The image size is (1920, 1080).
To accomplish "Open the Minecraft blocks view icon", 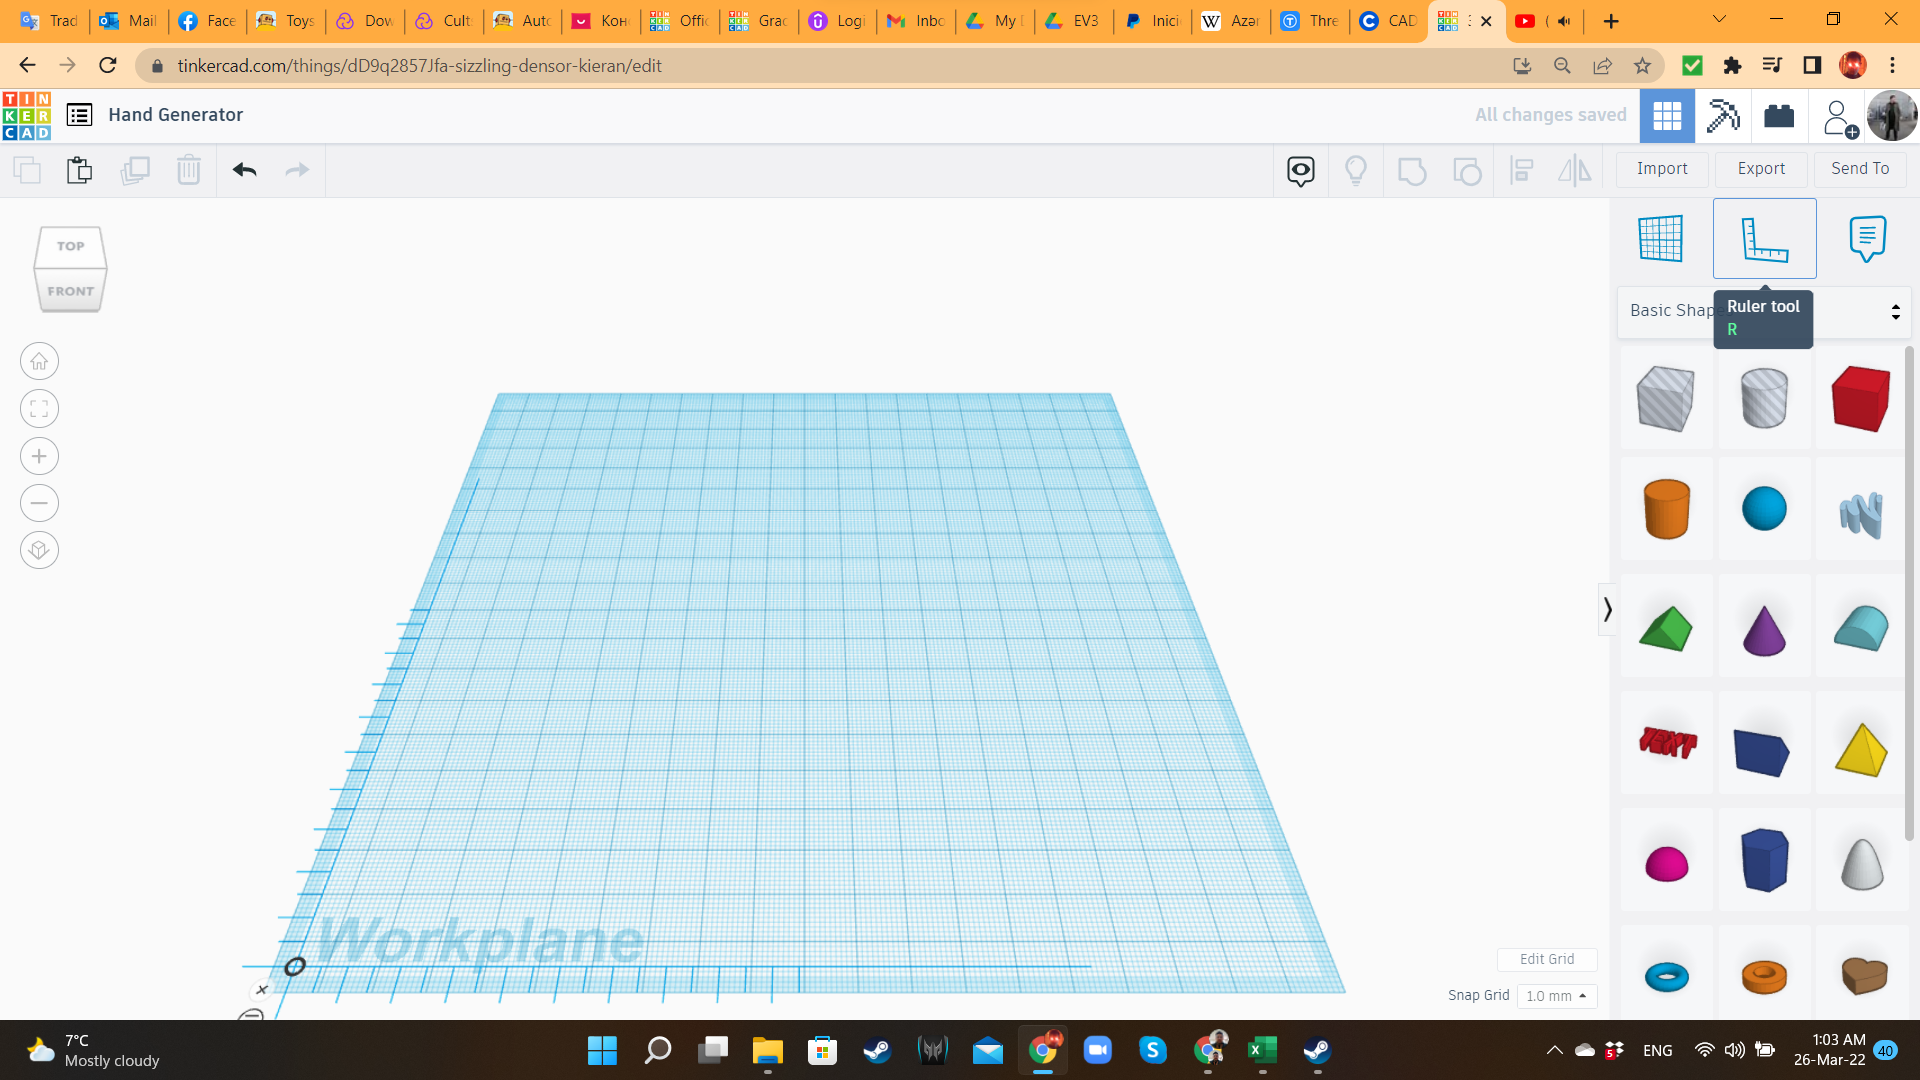I will click(1723, 116).
